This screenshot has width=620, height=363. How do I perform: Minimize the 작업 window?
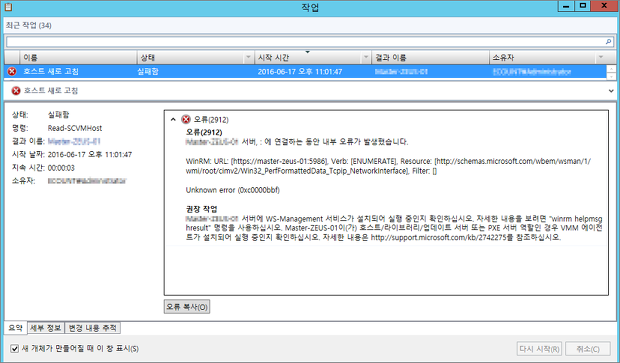tap(566, 6)
